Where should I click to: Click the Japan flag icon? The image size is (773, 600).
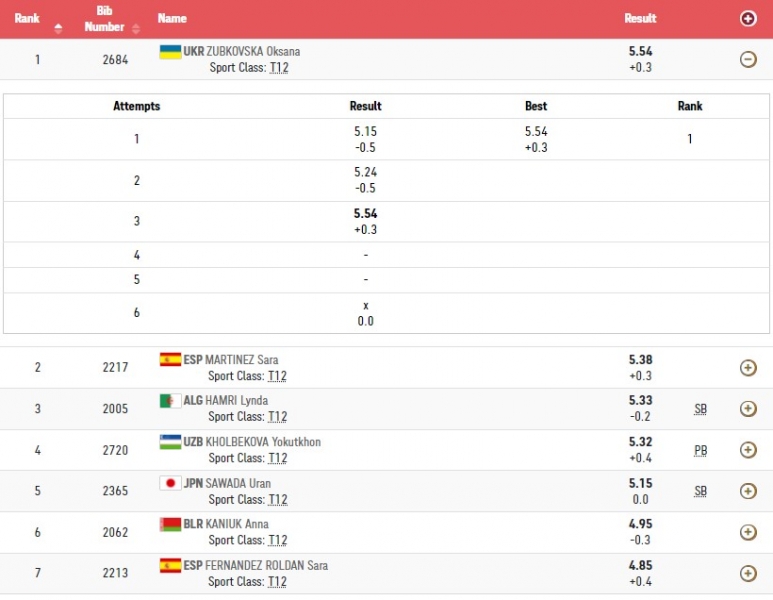coord(170,483)
